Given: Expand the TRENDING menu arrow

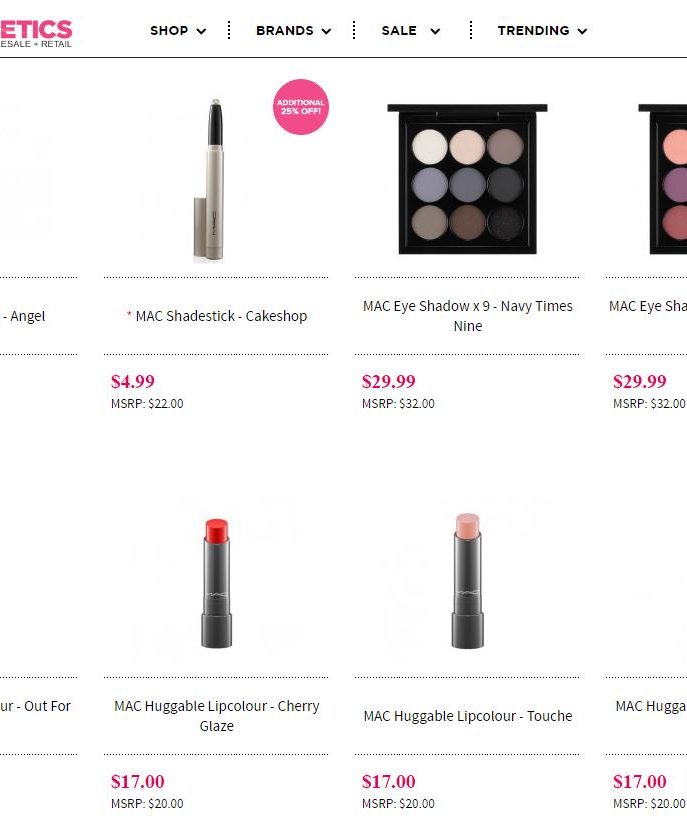Looking at the screenshot, I should coord(582,31).
